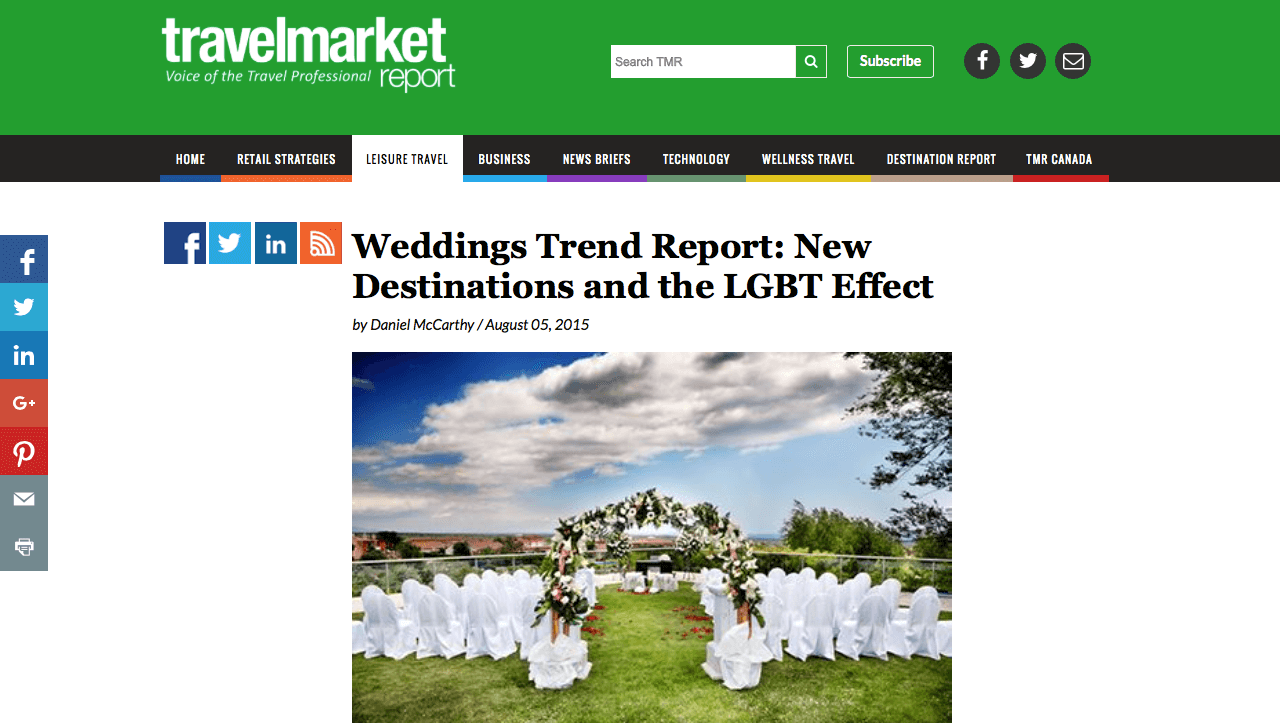Open the header Facebook circle icon
The height and width of the screenshot is (723, 1280).
point(982,61)
